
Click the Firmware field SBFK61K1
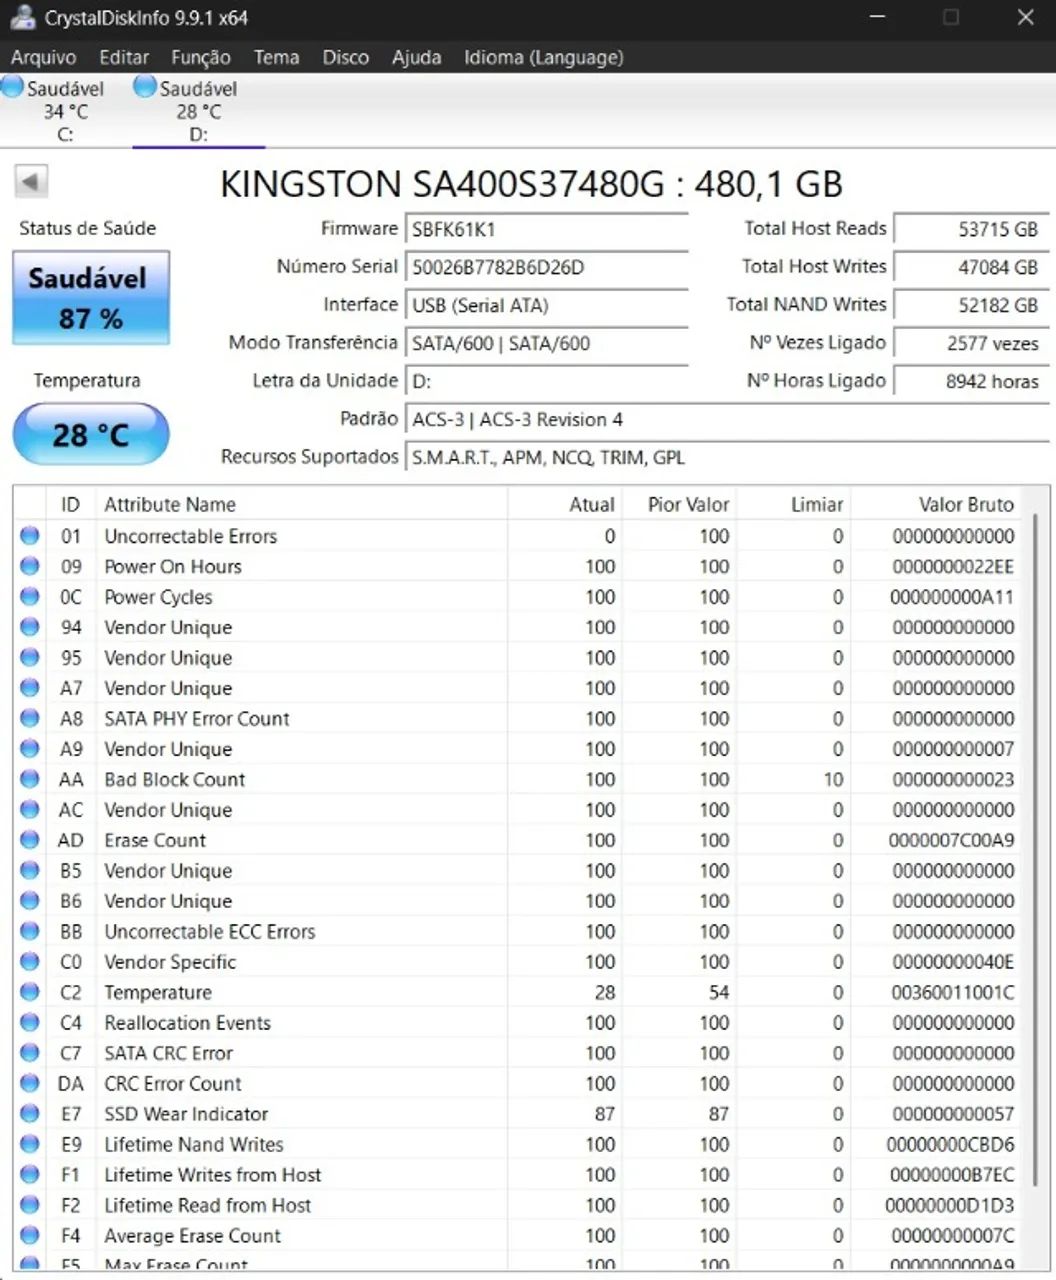[x=546, y=229]
